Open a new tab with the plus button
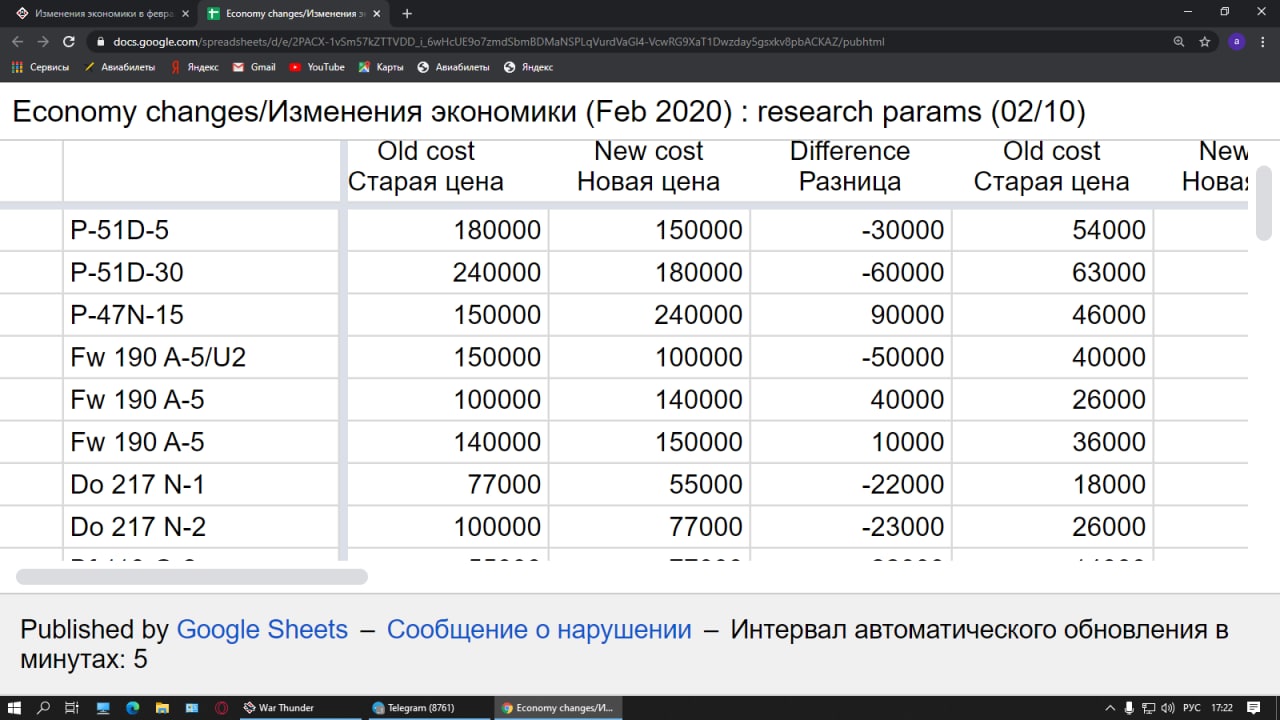This screenshot has height=720, width=1280. tap(407, 14)
